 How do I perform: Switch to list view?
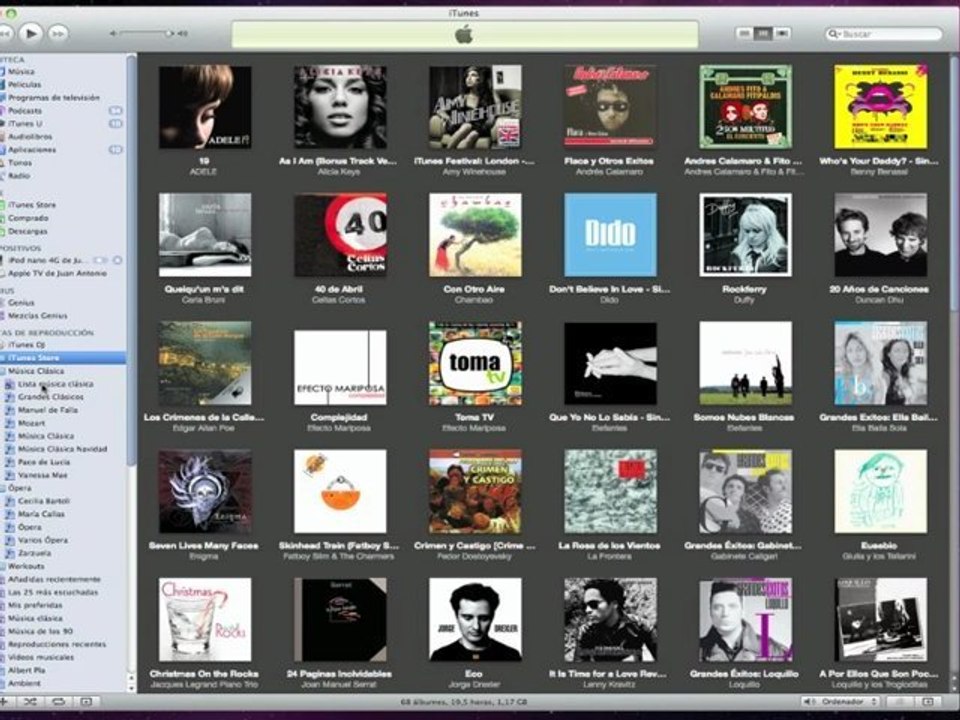pyautogui.click(x=745, y=33)
